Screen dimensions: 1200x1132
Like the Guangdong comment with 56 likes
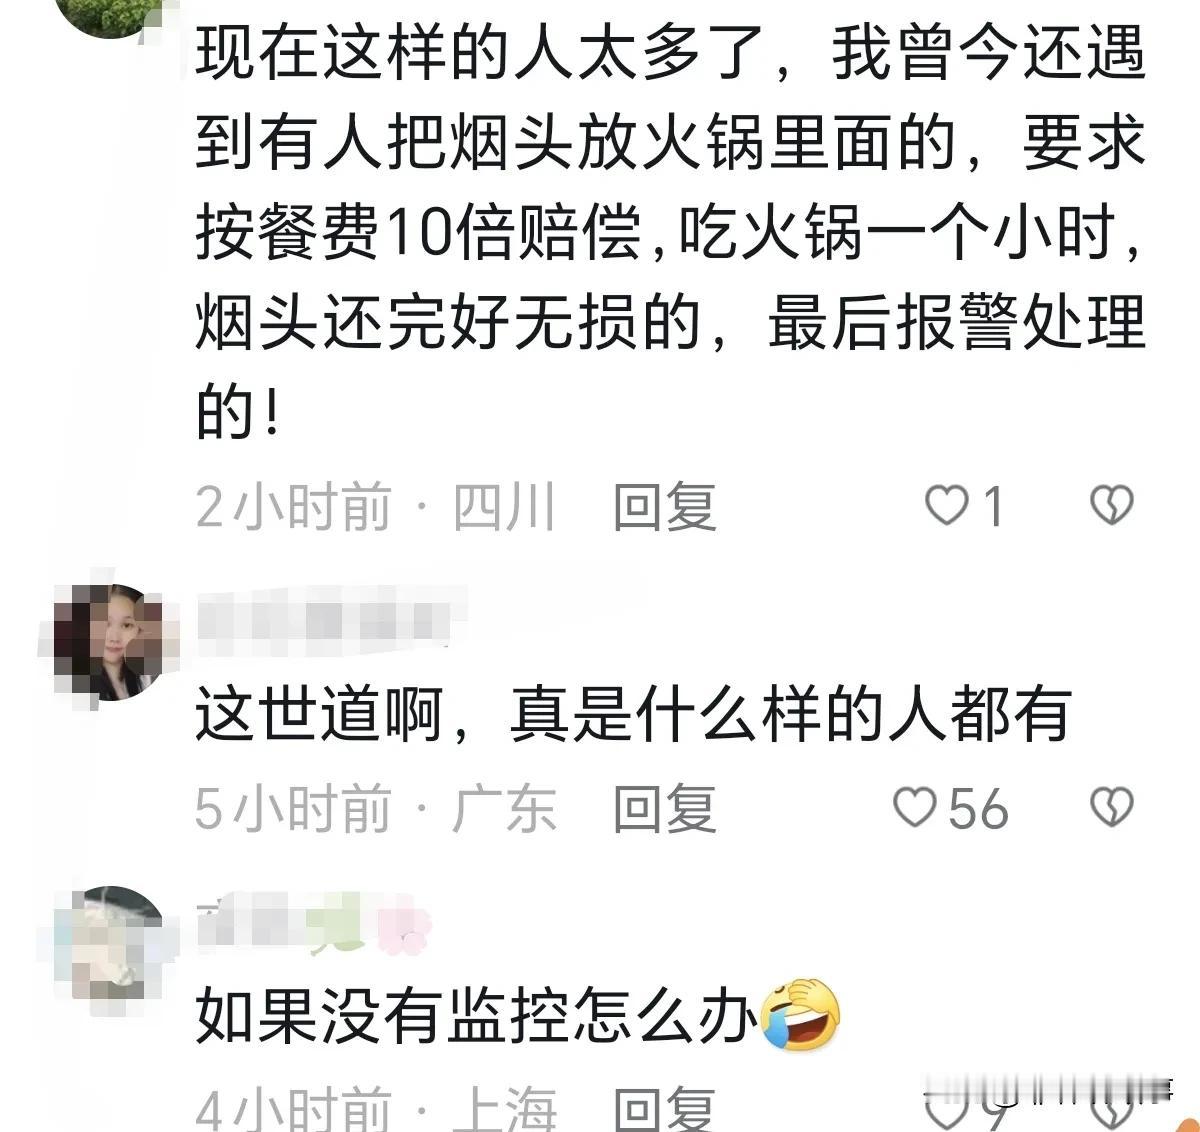(914, 807)
